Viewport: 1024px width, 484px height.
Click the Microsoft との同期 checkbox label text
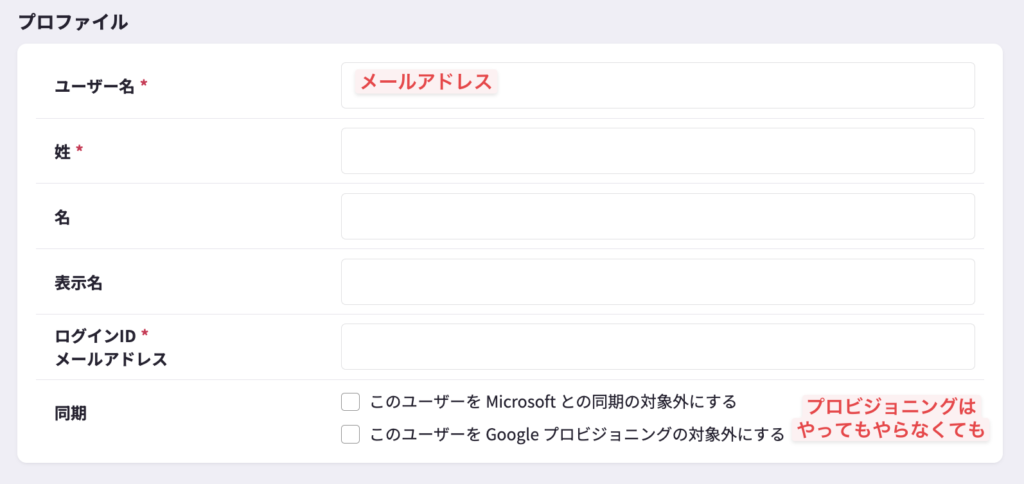coord(553,402)
